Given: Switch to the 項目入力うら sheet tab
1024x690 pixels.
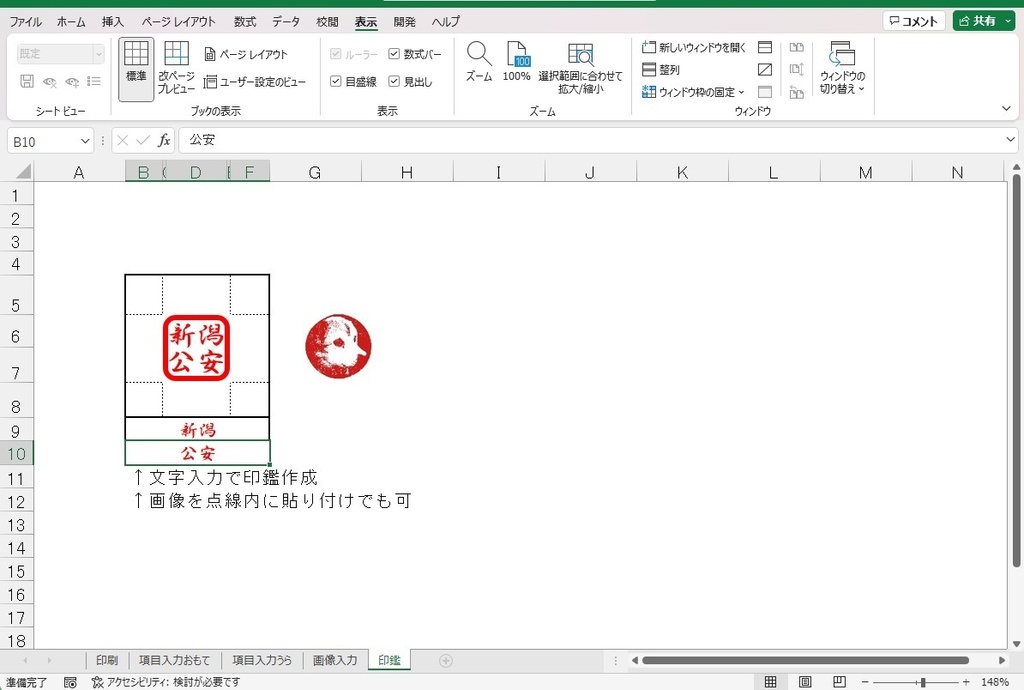Looking at the screenshot, I should pyautogui.click(x=262, y=660).
